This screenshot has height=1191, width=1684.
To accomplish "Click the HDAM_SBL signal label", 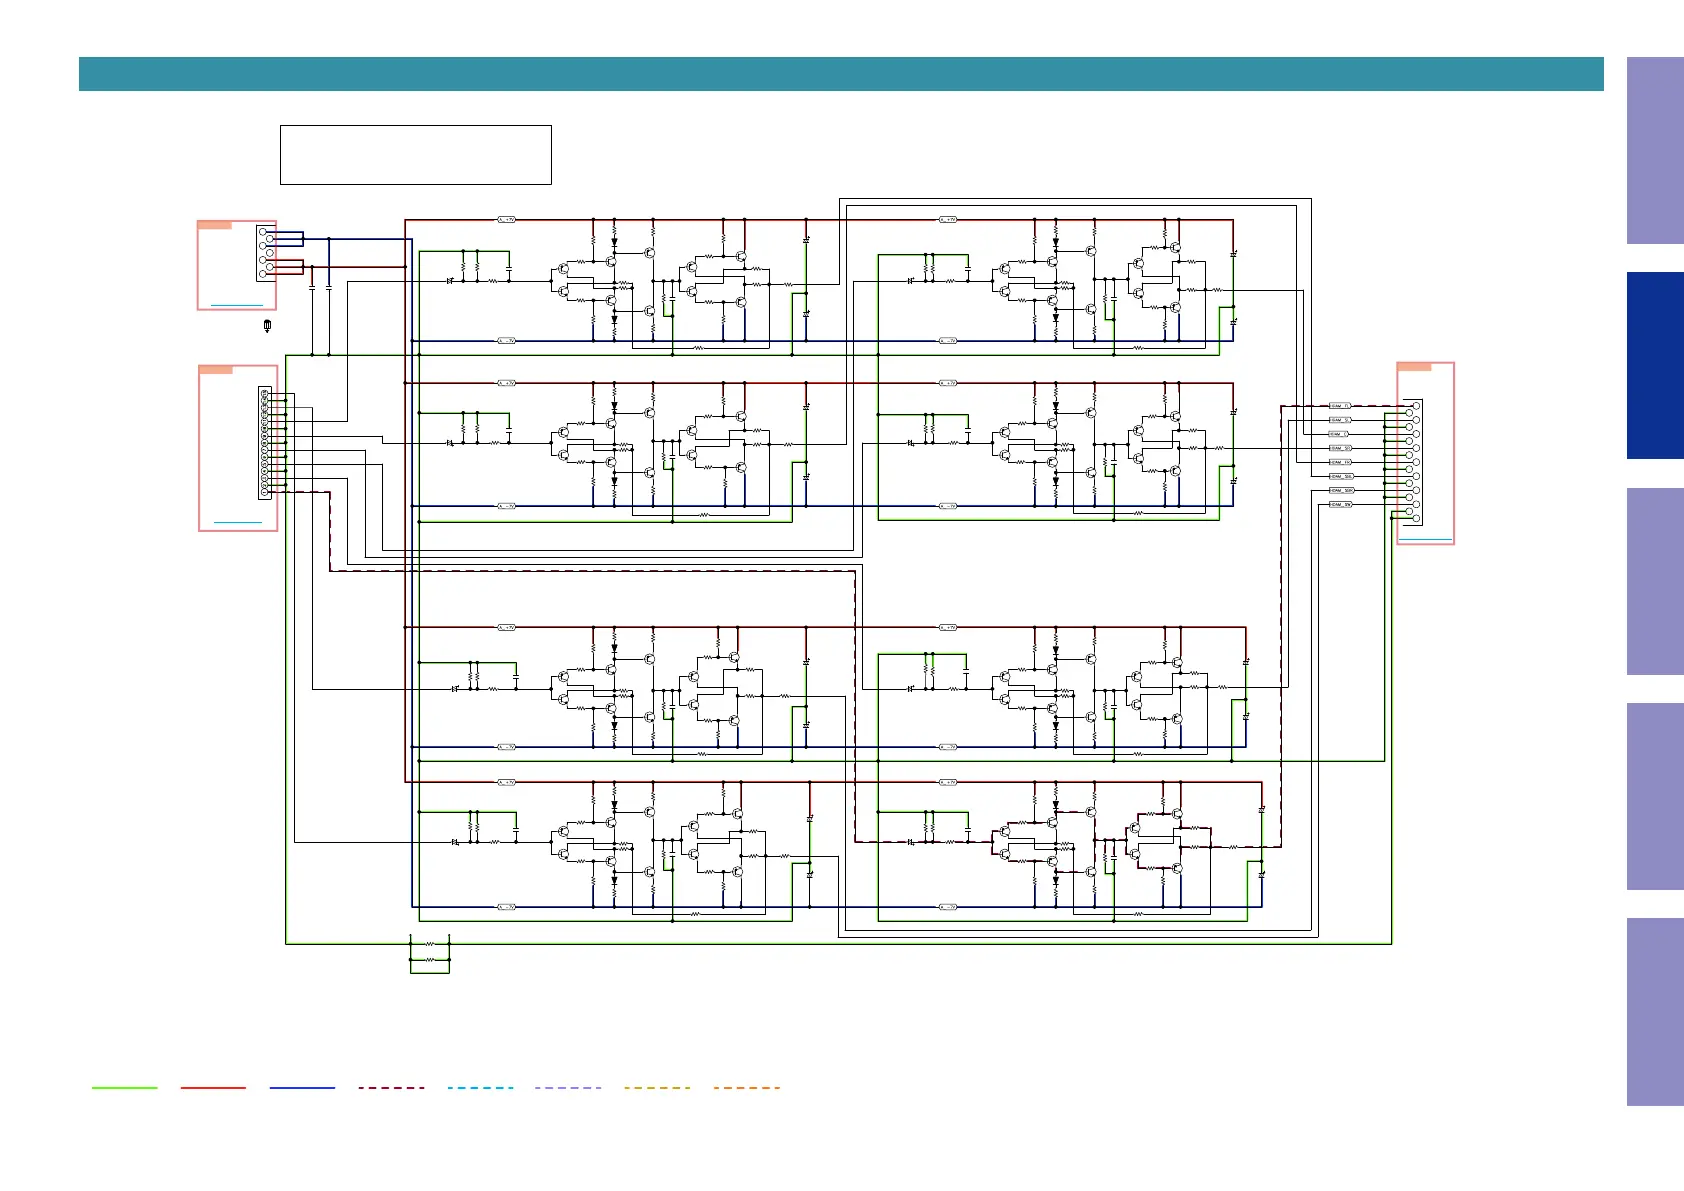I will pos(1341,476).
